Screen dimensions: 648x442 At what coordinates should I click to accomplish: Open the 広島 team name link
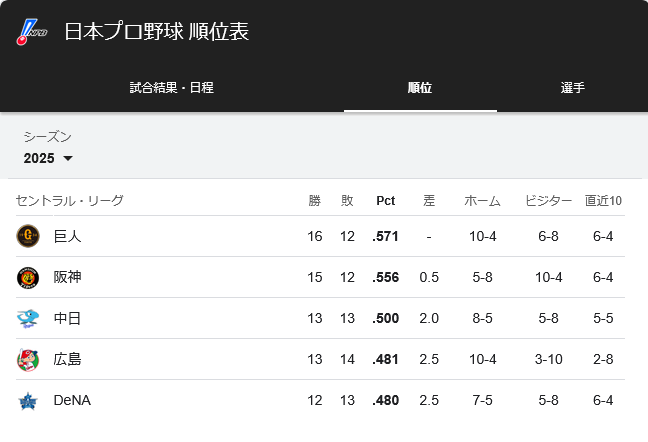click(67, 359)
